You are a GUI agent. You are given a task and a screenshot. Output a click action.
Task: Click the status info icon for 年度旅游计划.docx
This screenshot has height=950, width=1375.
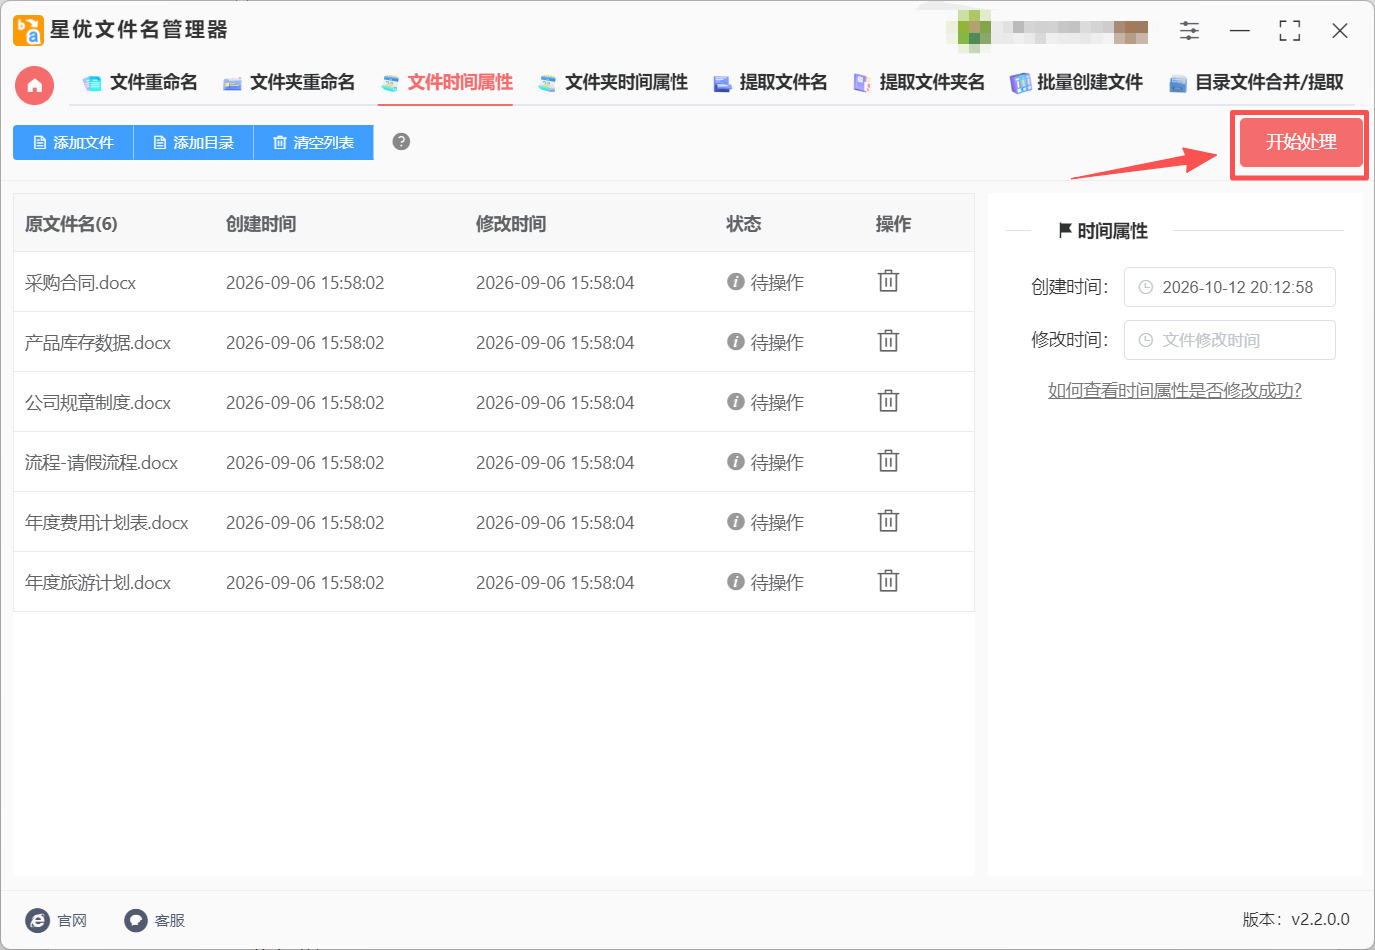pyautogui.click(x=736, y=582)
